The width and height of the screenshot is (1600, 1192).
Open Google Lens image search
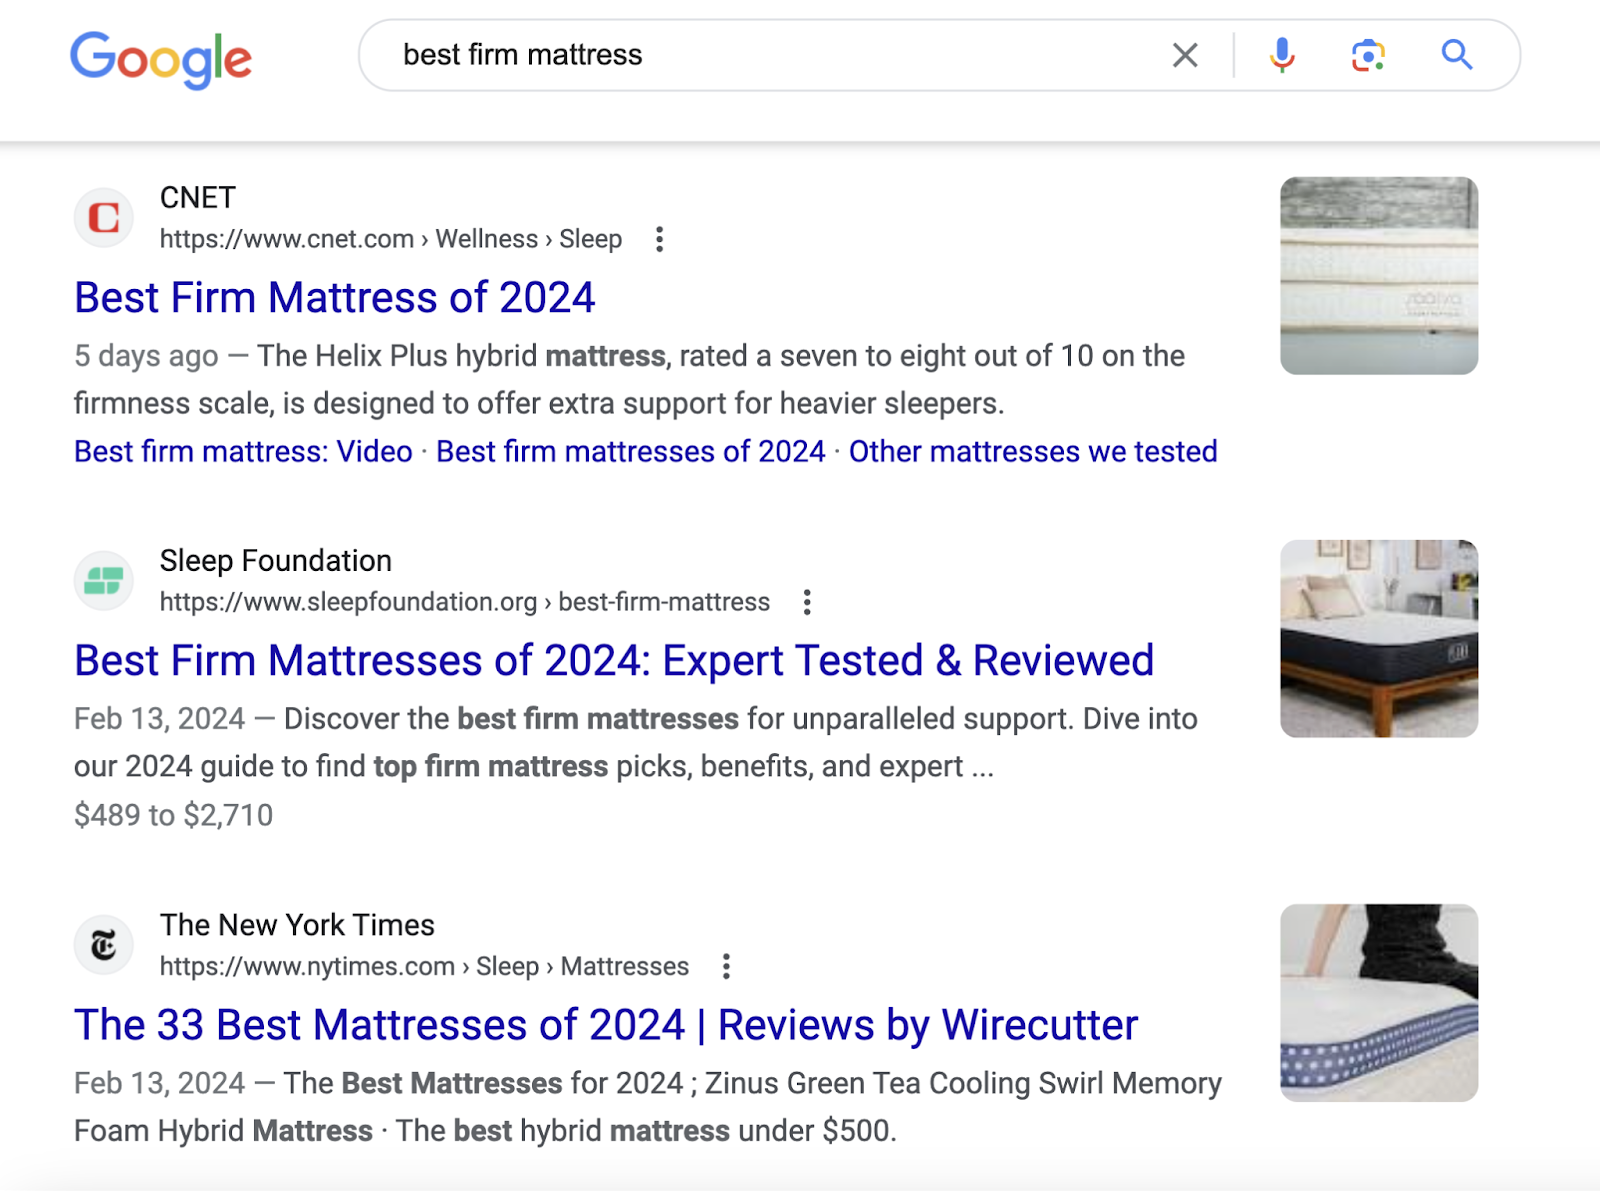tap(1367, 55)
